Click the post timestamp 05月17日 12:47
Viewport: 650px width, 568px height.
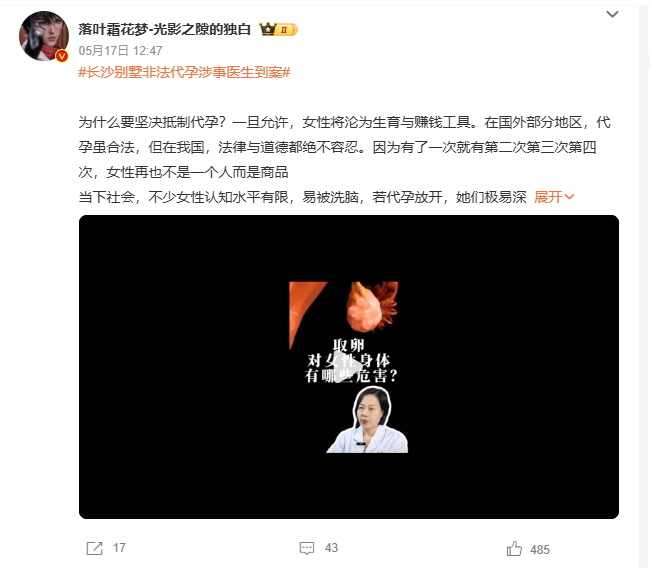tap(120, 51)
